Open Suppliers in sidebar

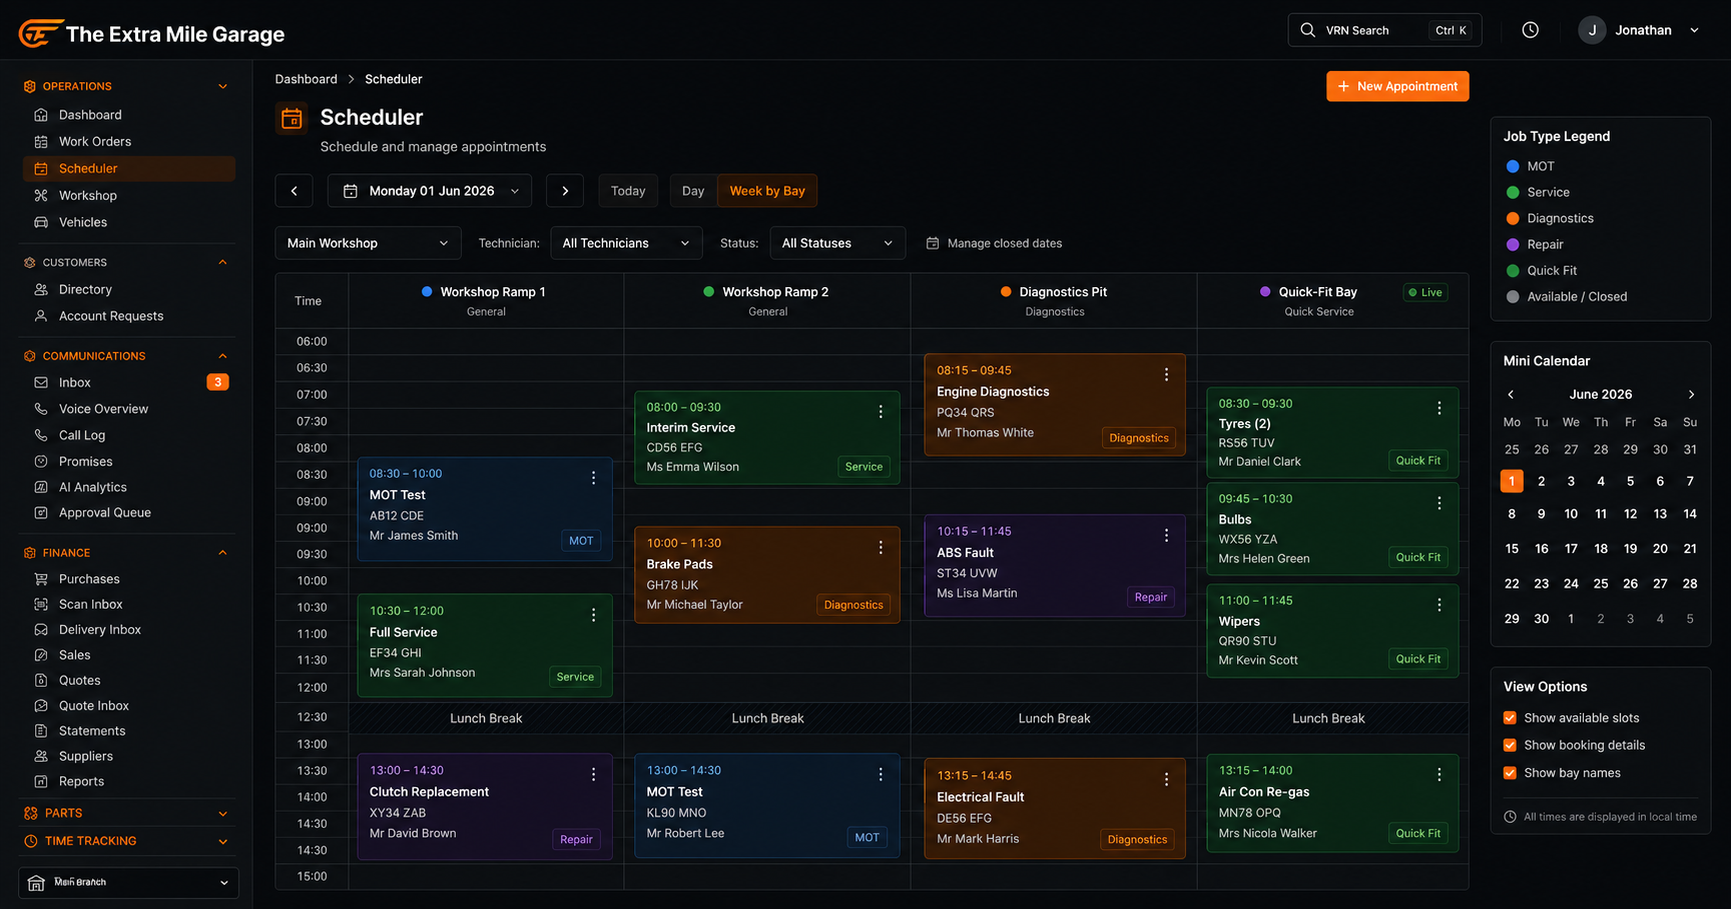pos(86,756)
